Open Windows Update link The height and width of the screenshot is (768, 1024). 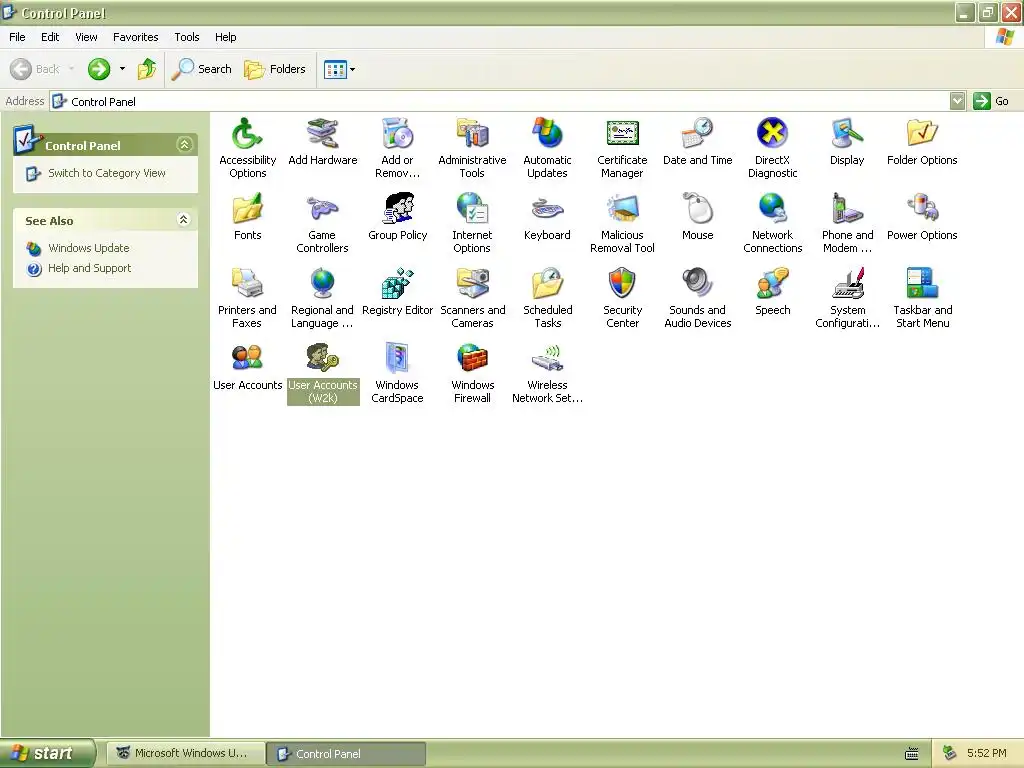[x=89, y=248]
